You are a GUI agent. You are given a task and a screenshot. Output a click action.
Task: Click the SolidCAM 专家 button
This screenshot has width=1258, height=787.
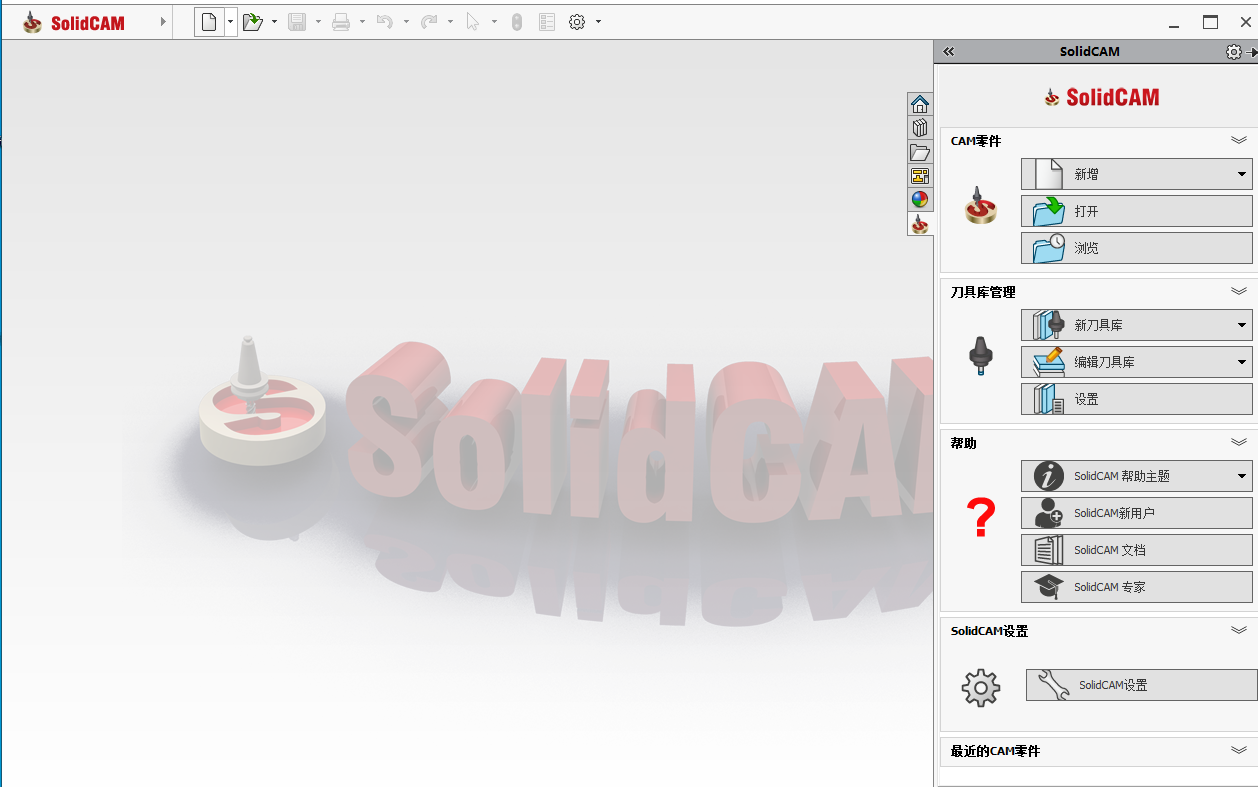pos(1136,587)
